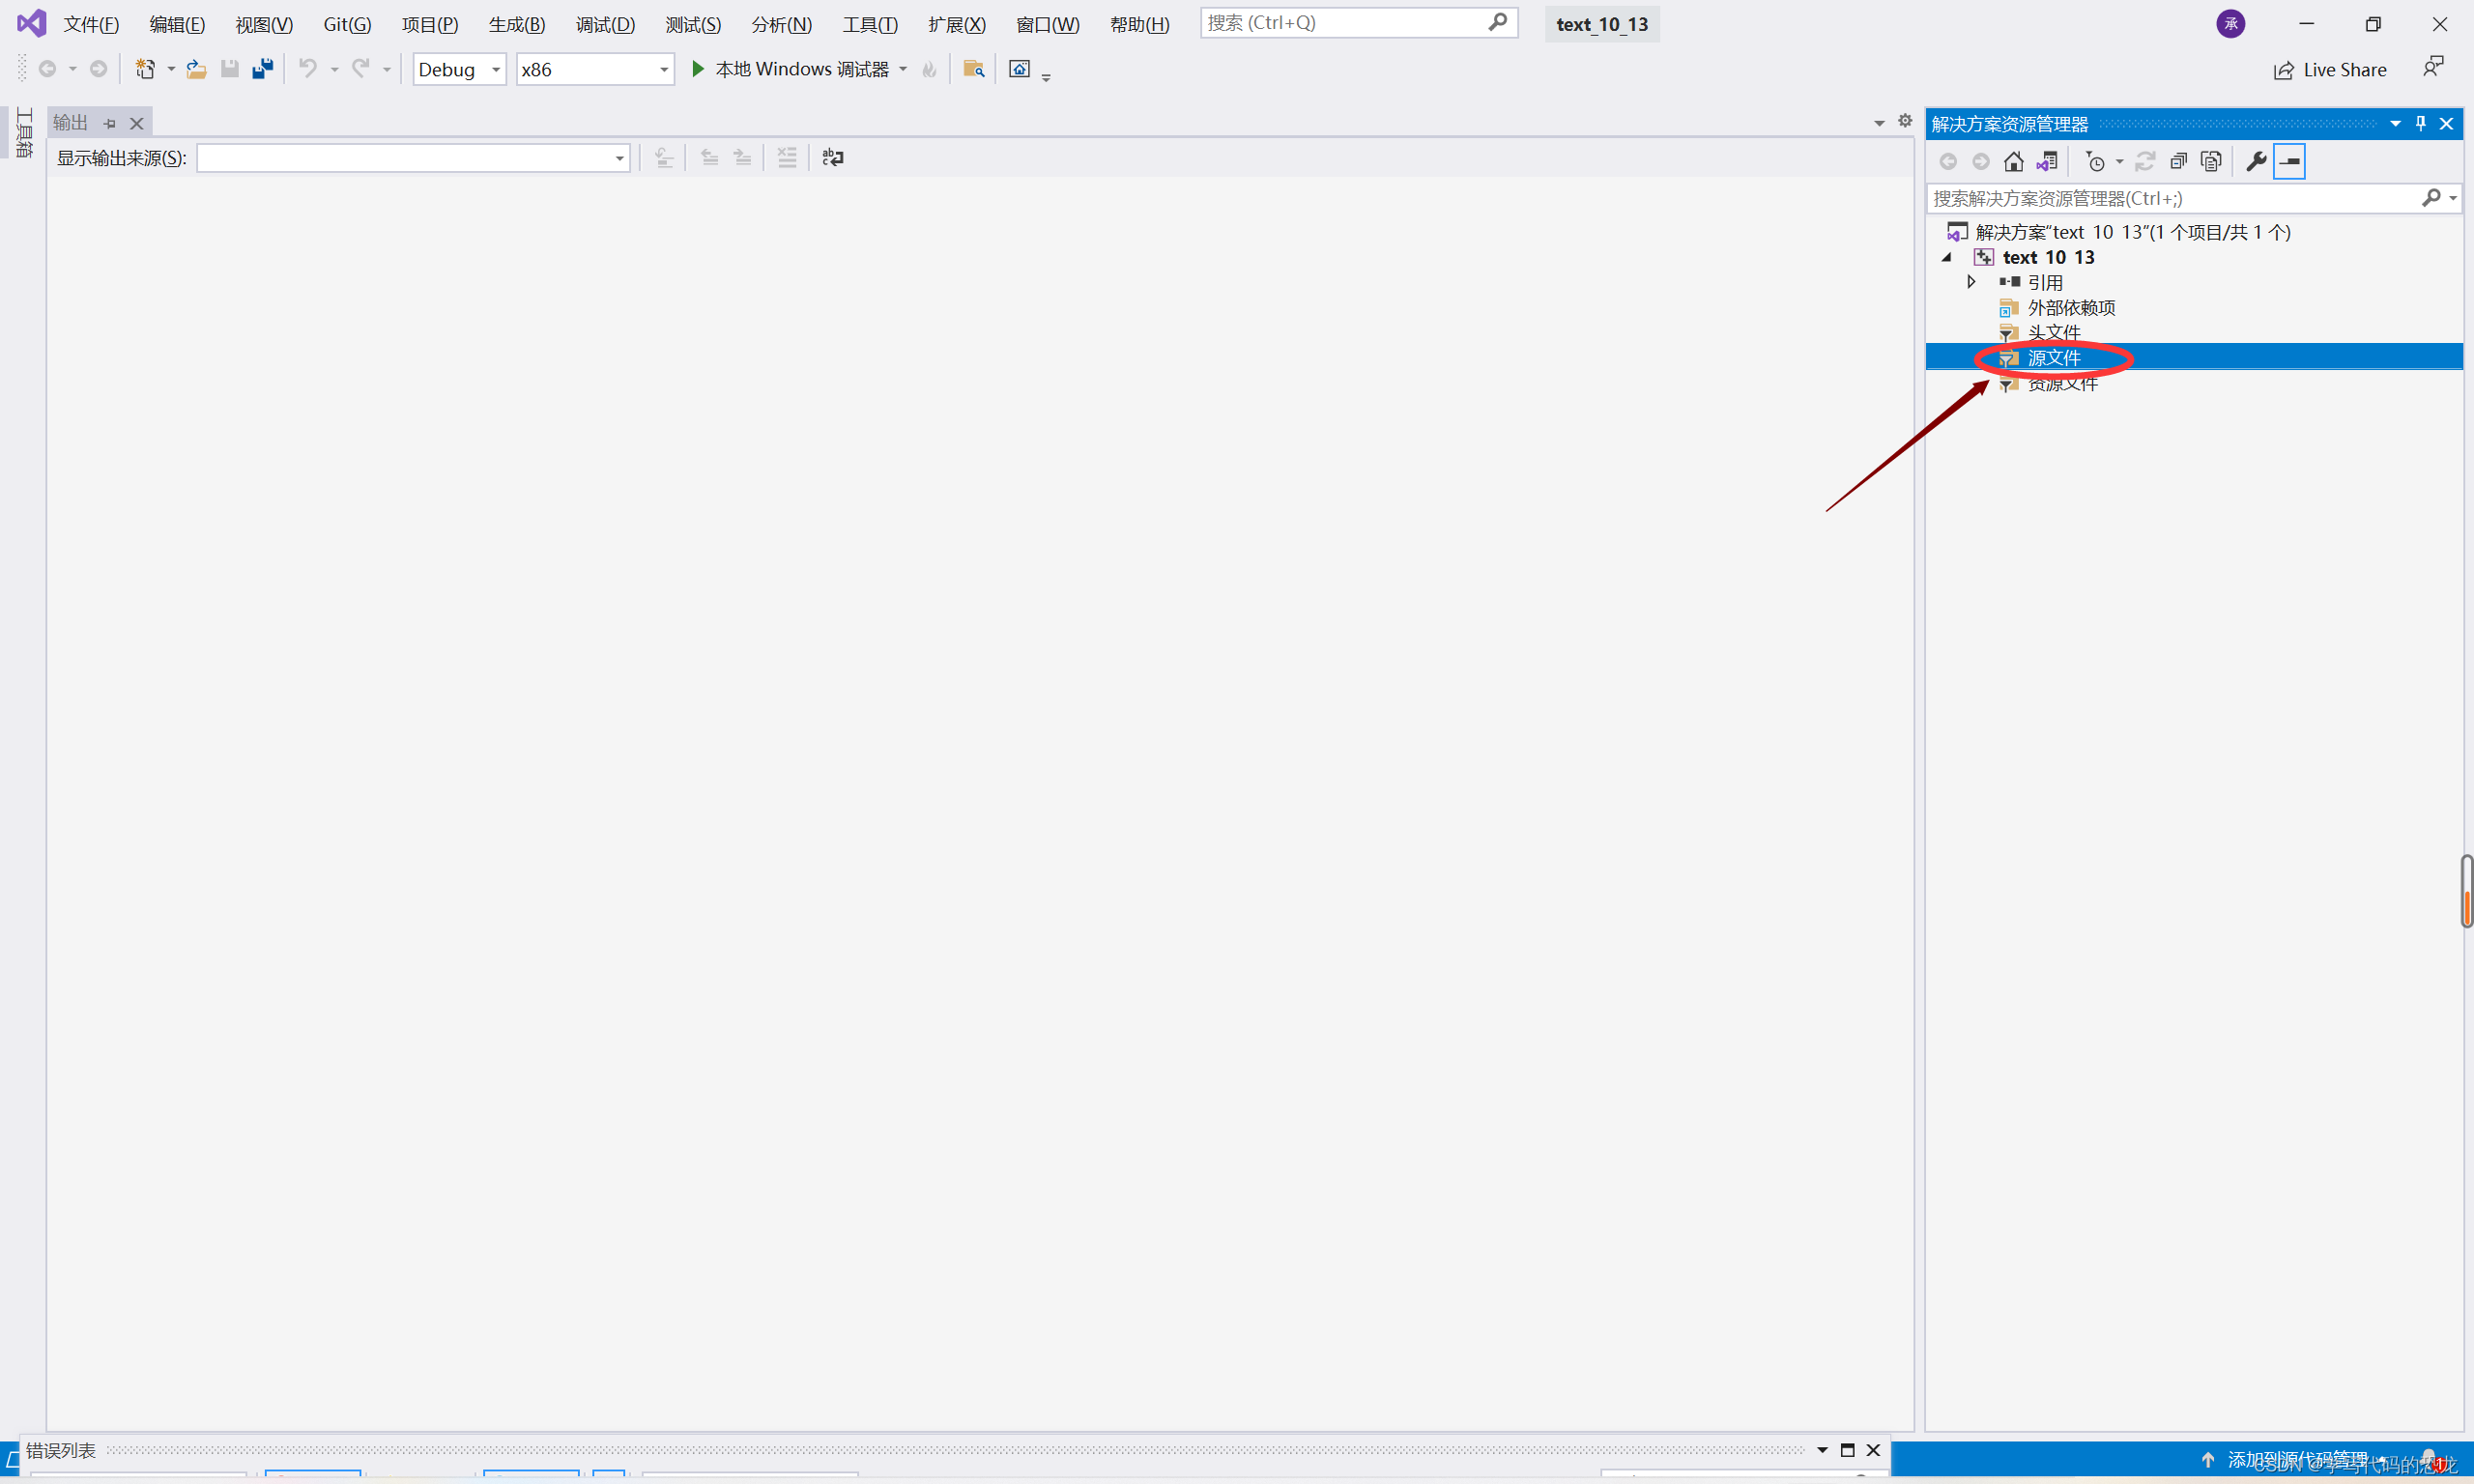Click Find in Files toolbar icon

973,69
